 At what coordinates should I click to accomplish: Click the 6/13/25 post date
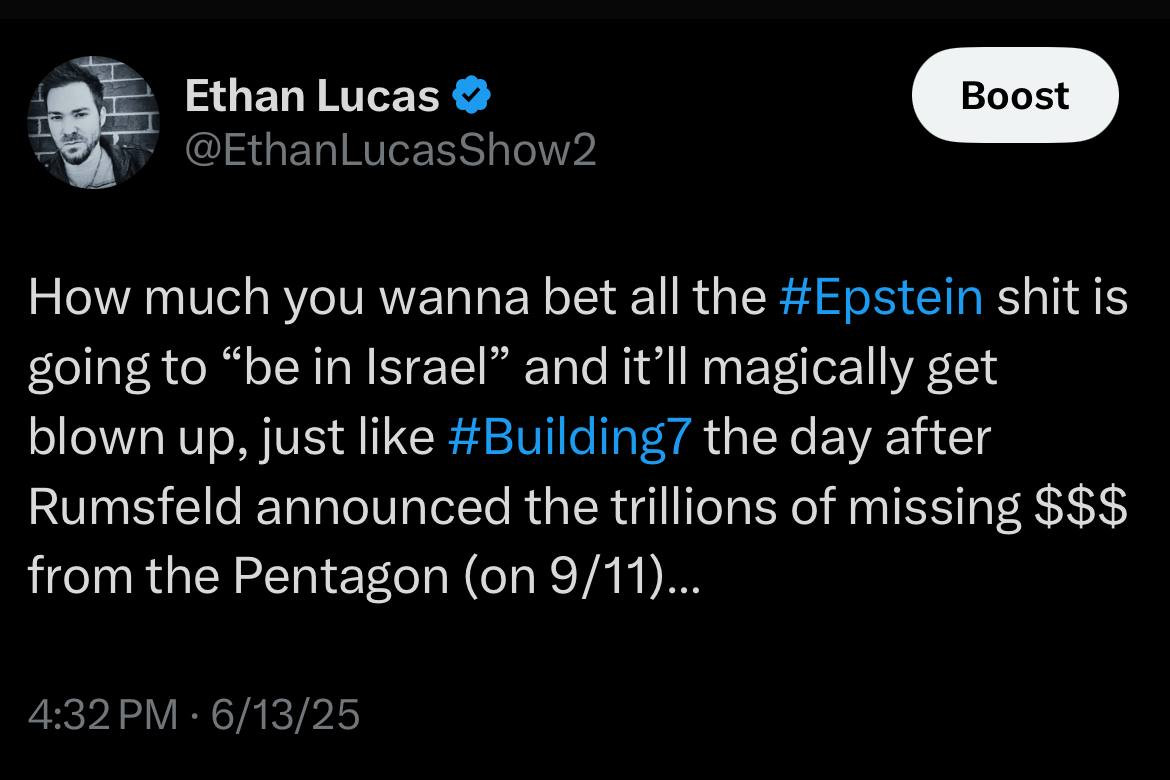point(283,715)
